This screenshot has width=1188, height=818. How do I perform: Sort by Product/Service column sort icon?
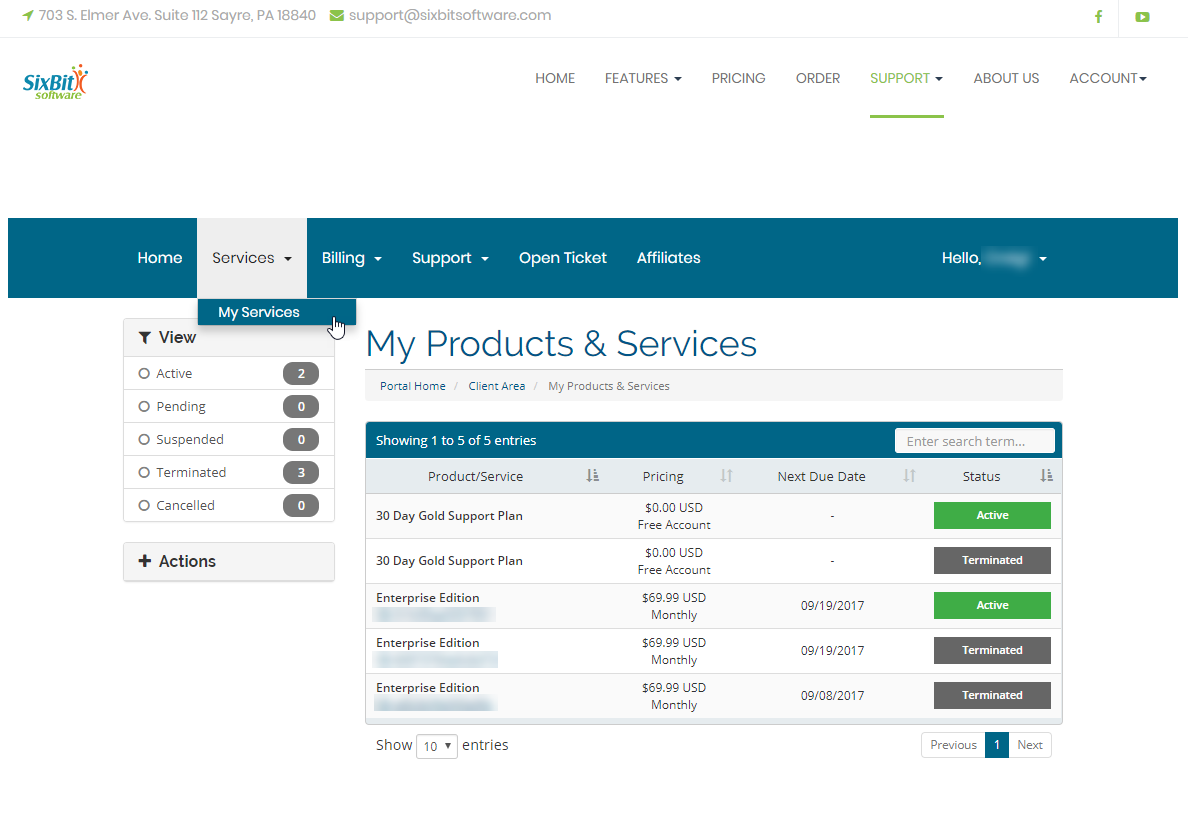click(x=592, y=476)
